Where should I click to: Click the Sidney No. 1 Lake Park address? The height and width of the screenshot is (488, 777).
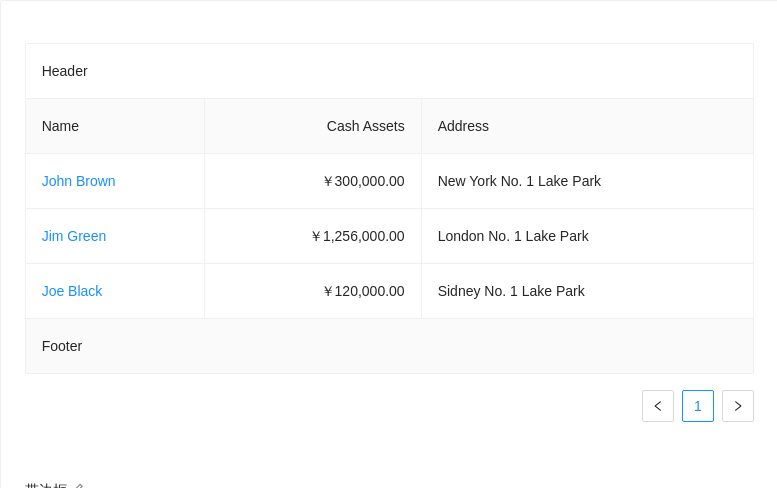click(511, 291)
